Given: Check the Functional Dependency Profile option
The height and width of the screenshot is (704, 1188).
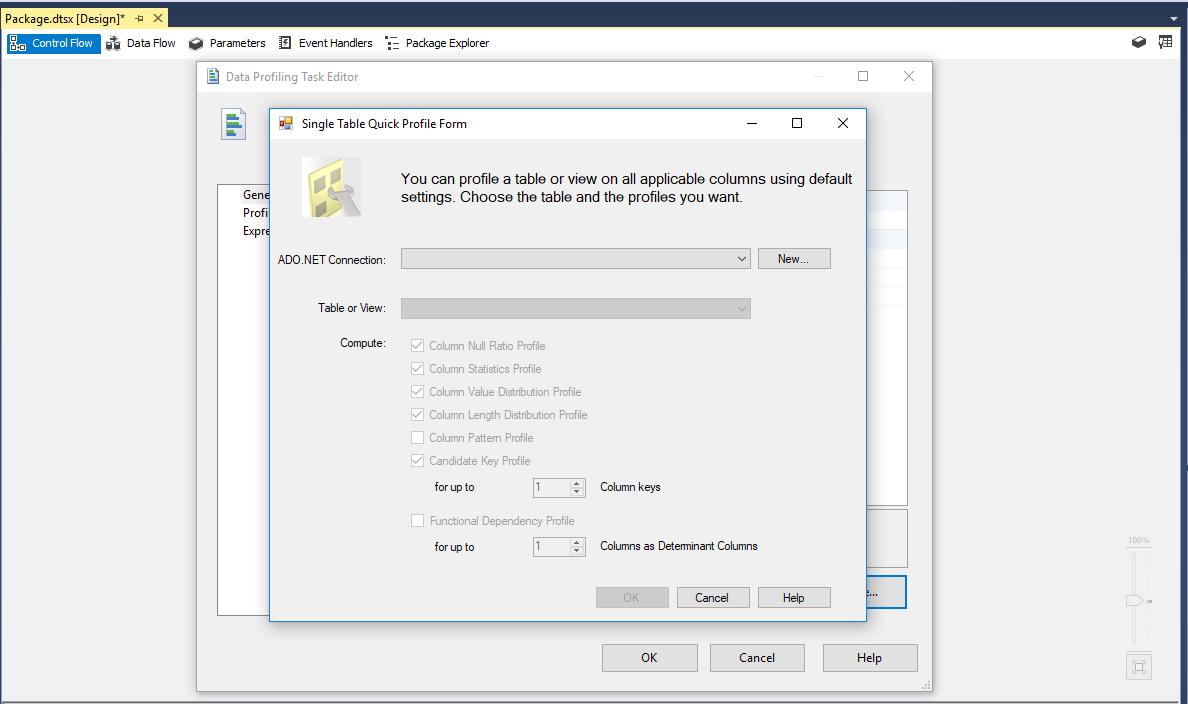Looking at the screenshot, I should pyautogui.click(x=418, y=521).
